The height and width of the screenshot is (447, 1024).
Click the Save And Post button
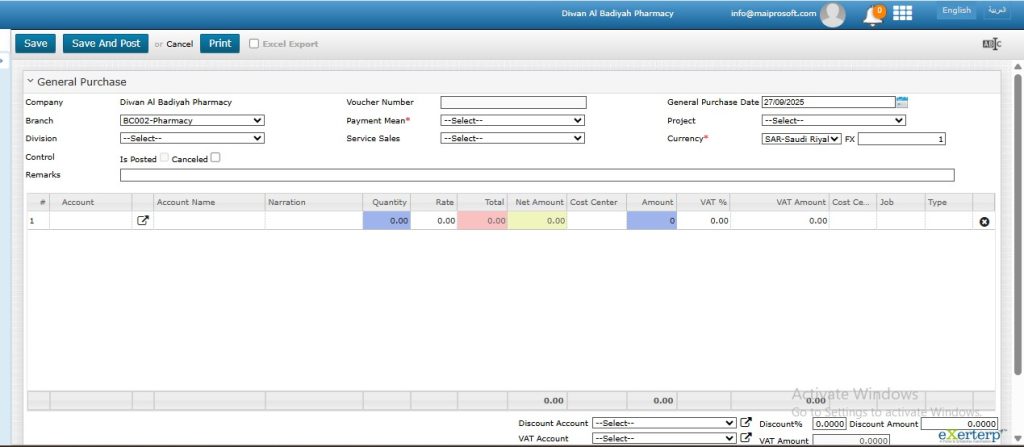(105, 44)
